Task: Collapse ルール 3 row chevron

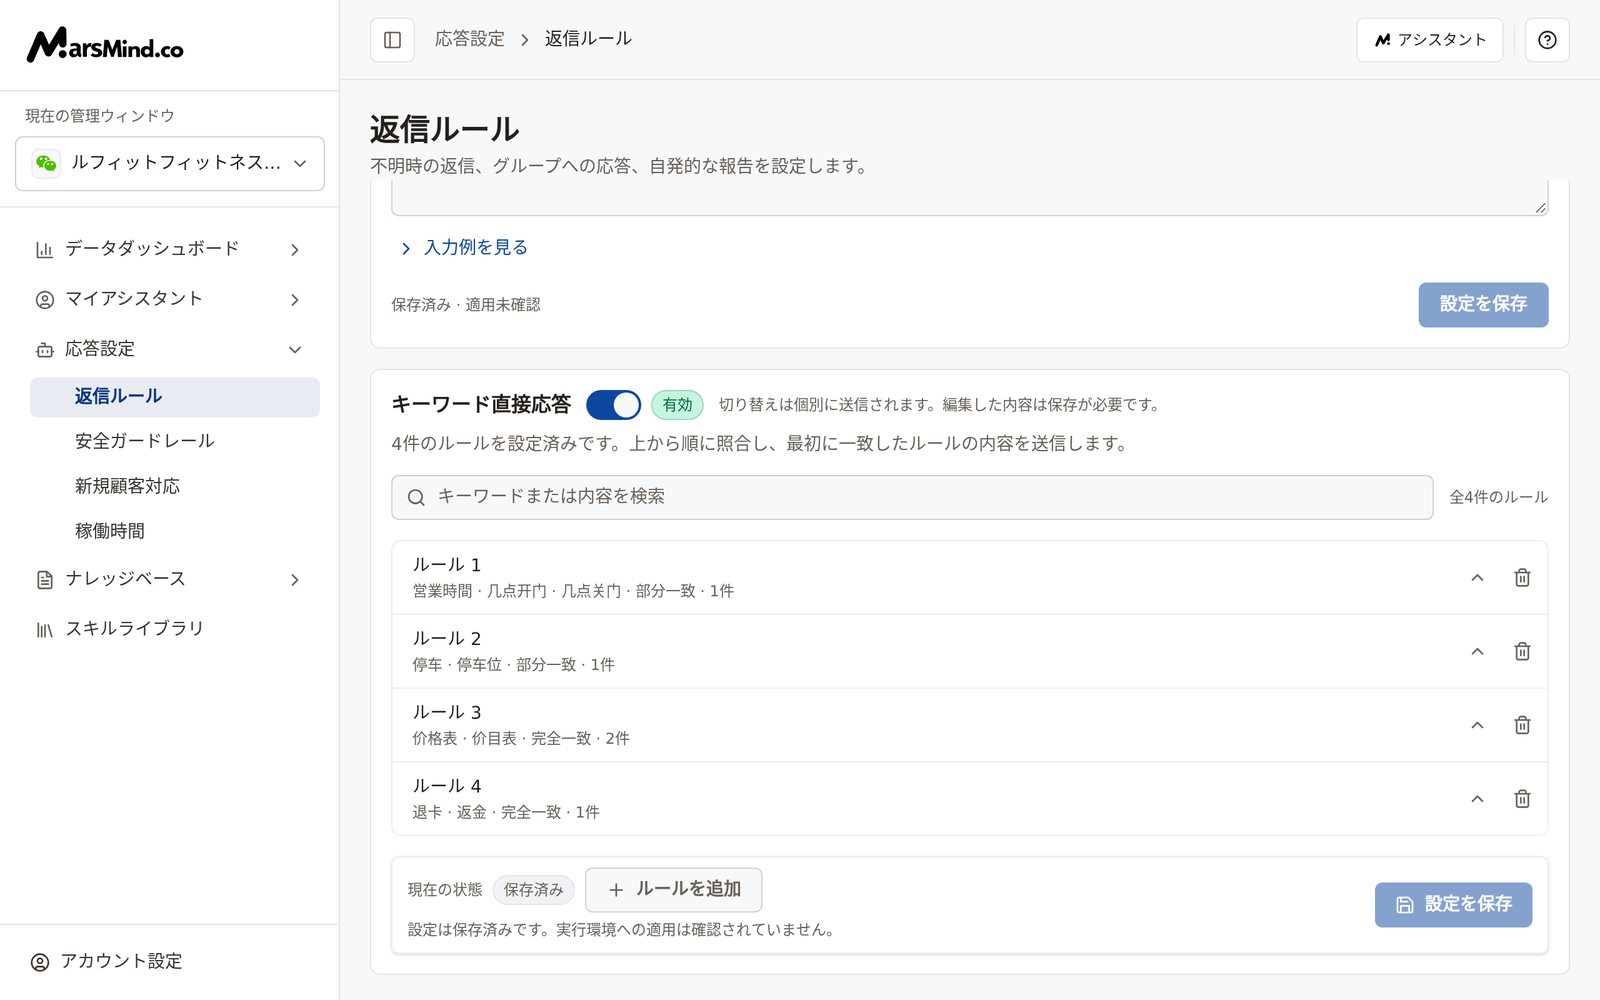Action: pos(1477,725)
